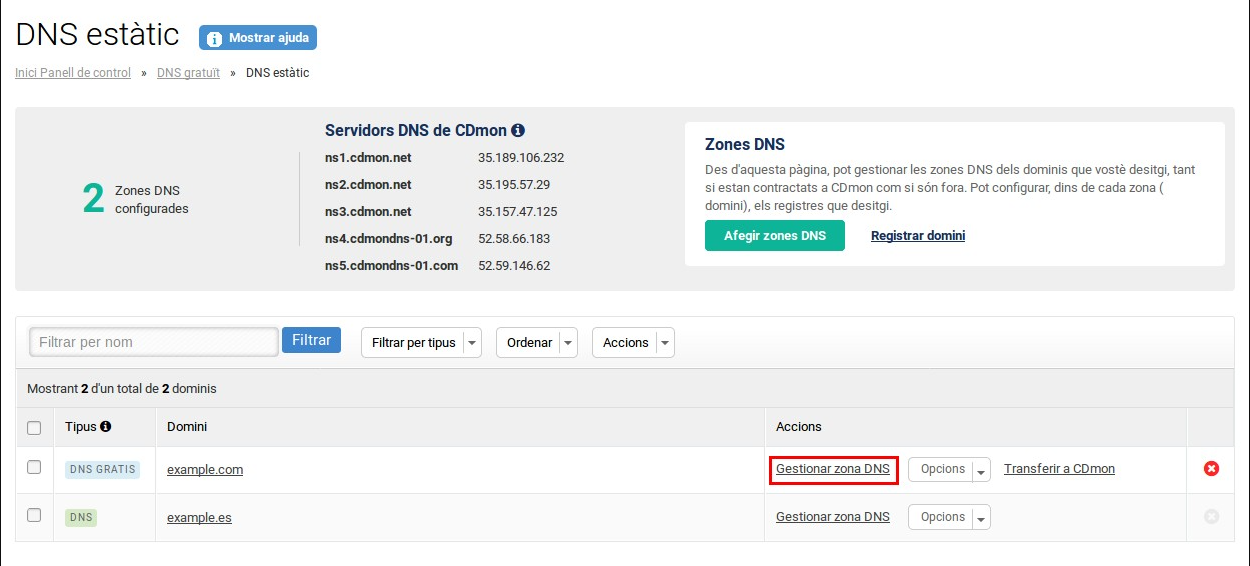Select ns2.cdmon.net server name
The width and height of the screenshot is (1250, 566).
(368, 185)
